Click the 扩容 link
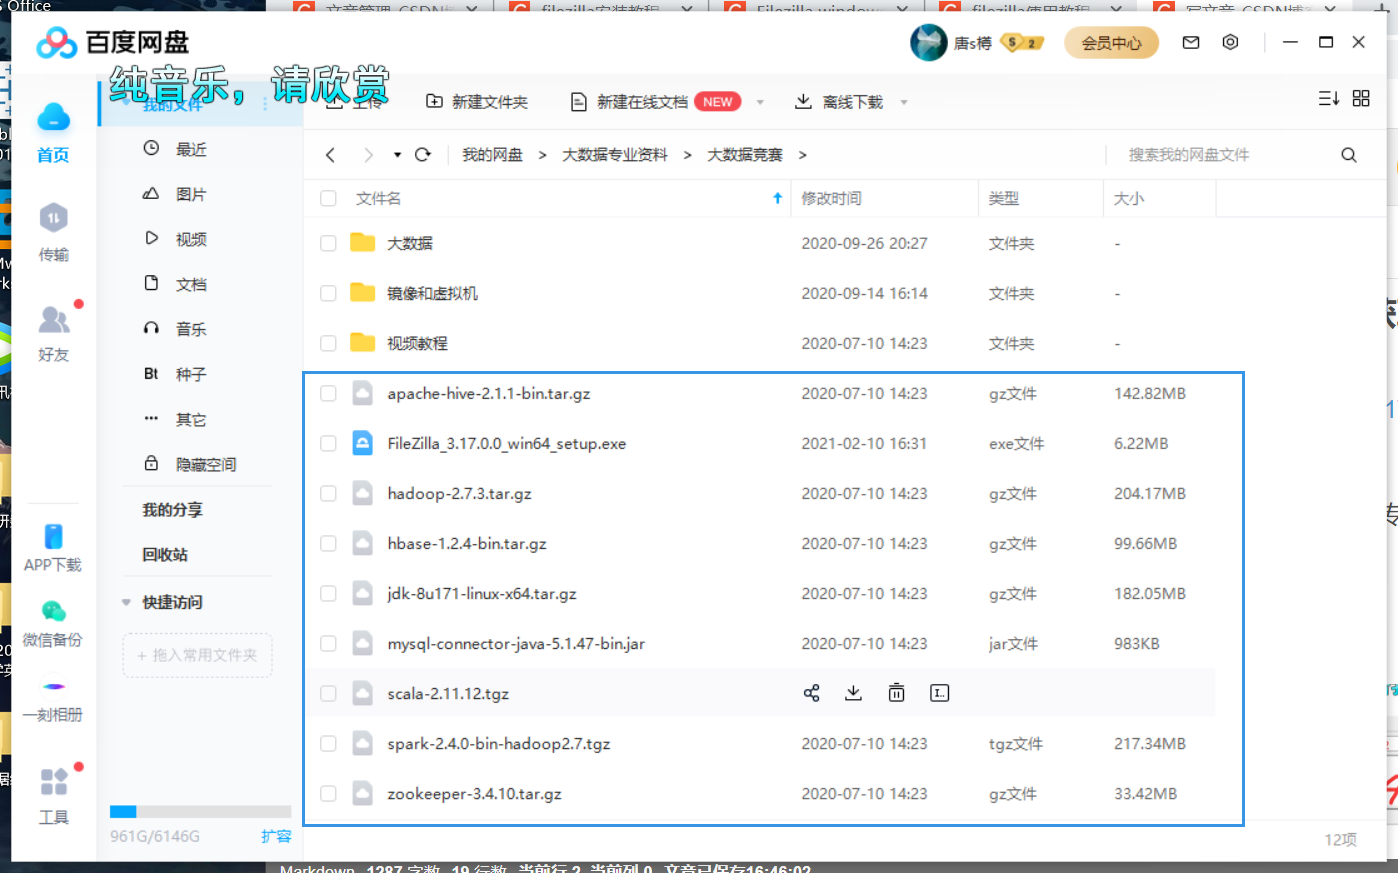Image resolution: width=1398 pixels, height=873 pixels. pos(276,837)
